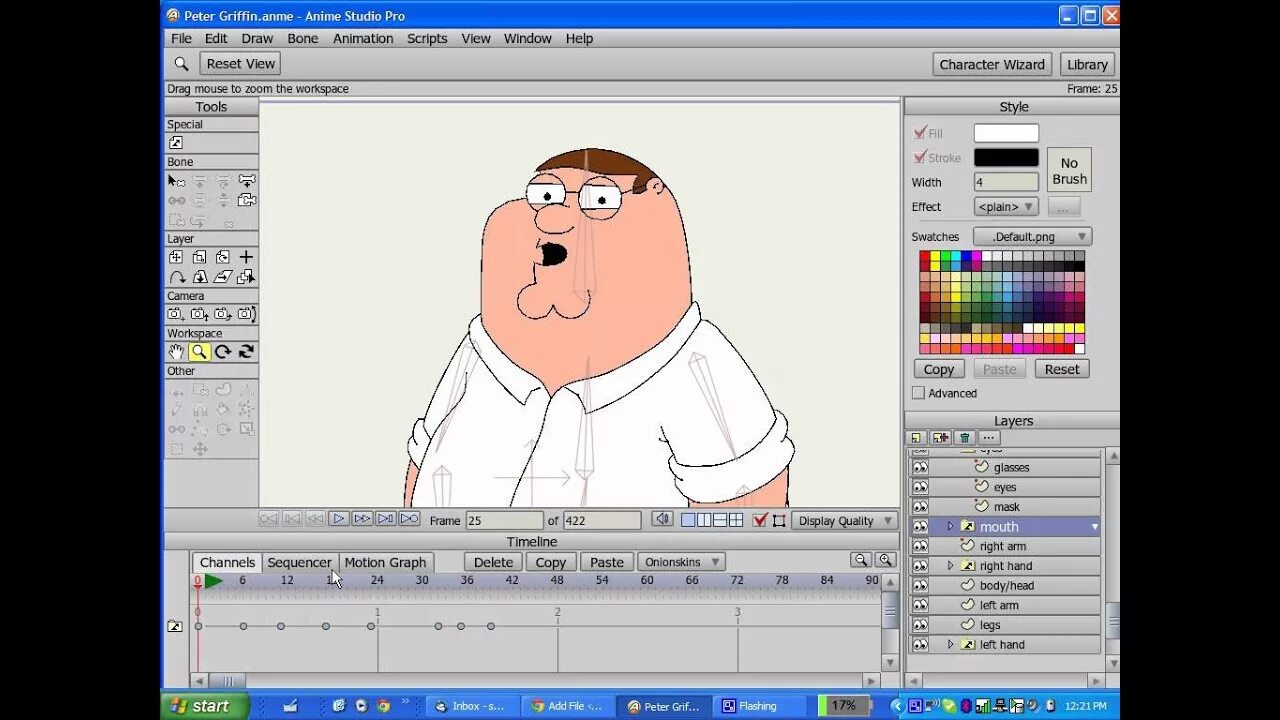Open the Display Quality dropdown
1280x720 pixels.
845,520
